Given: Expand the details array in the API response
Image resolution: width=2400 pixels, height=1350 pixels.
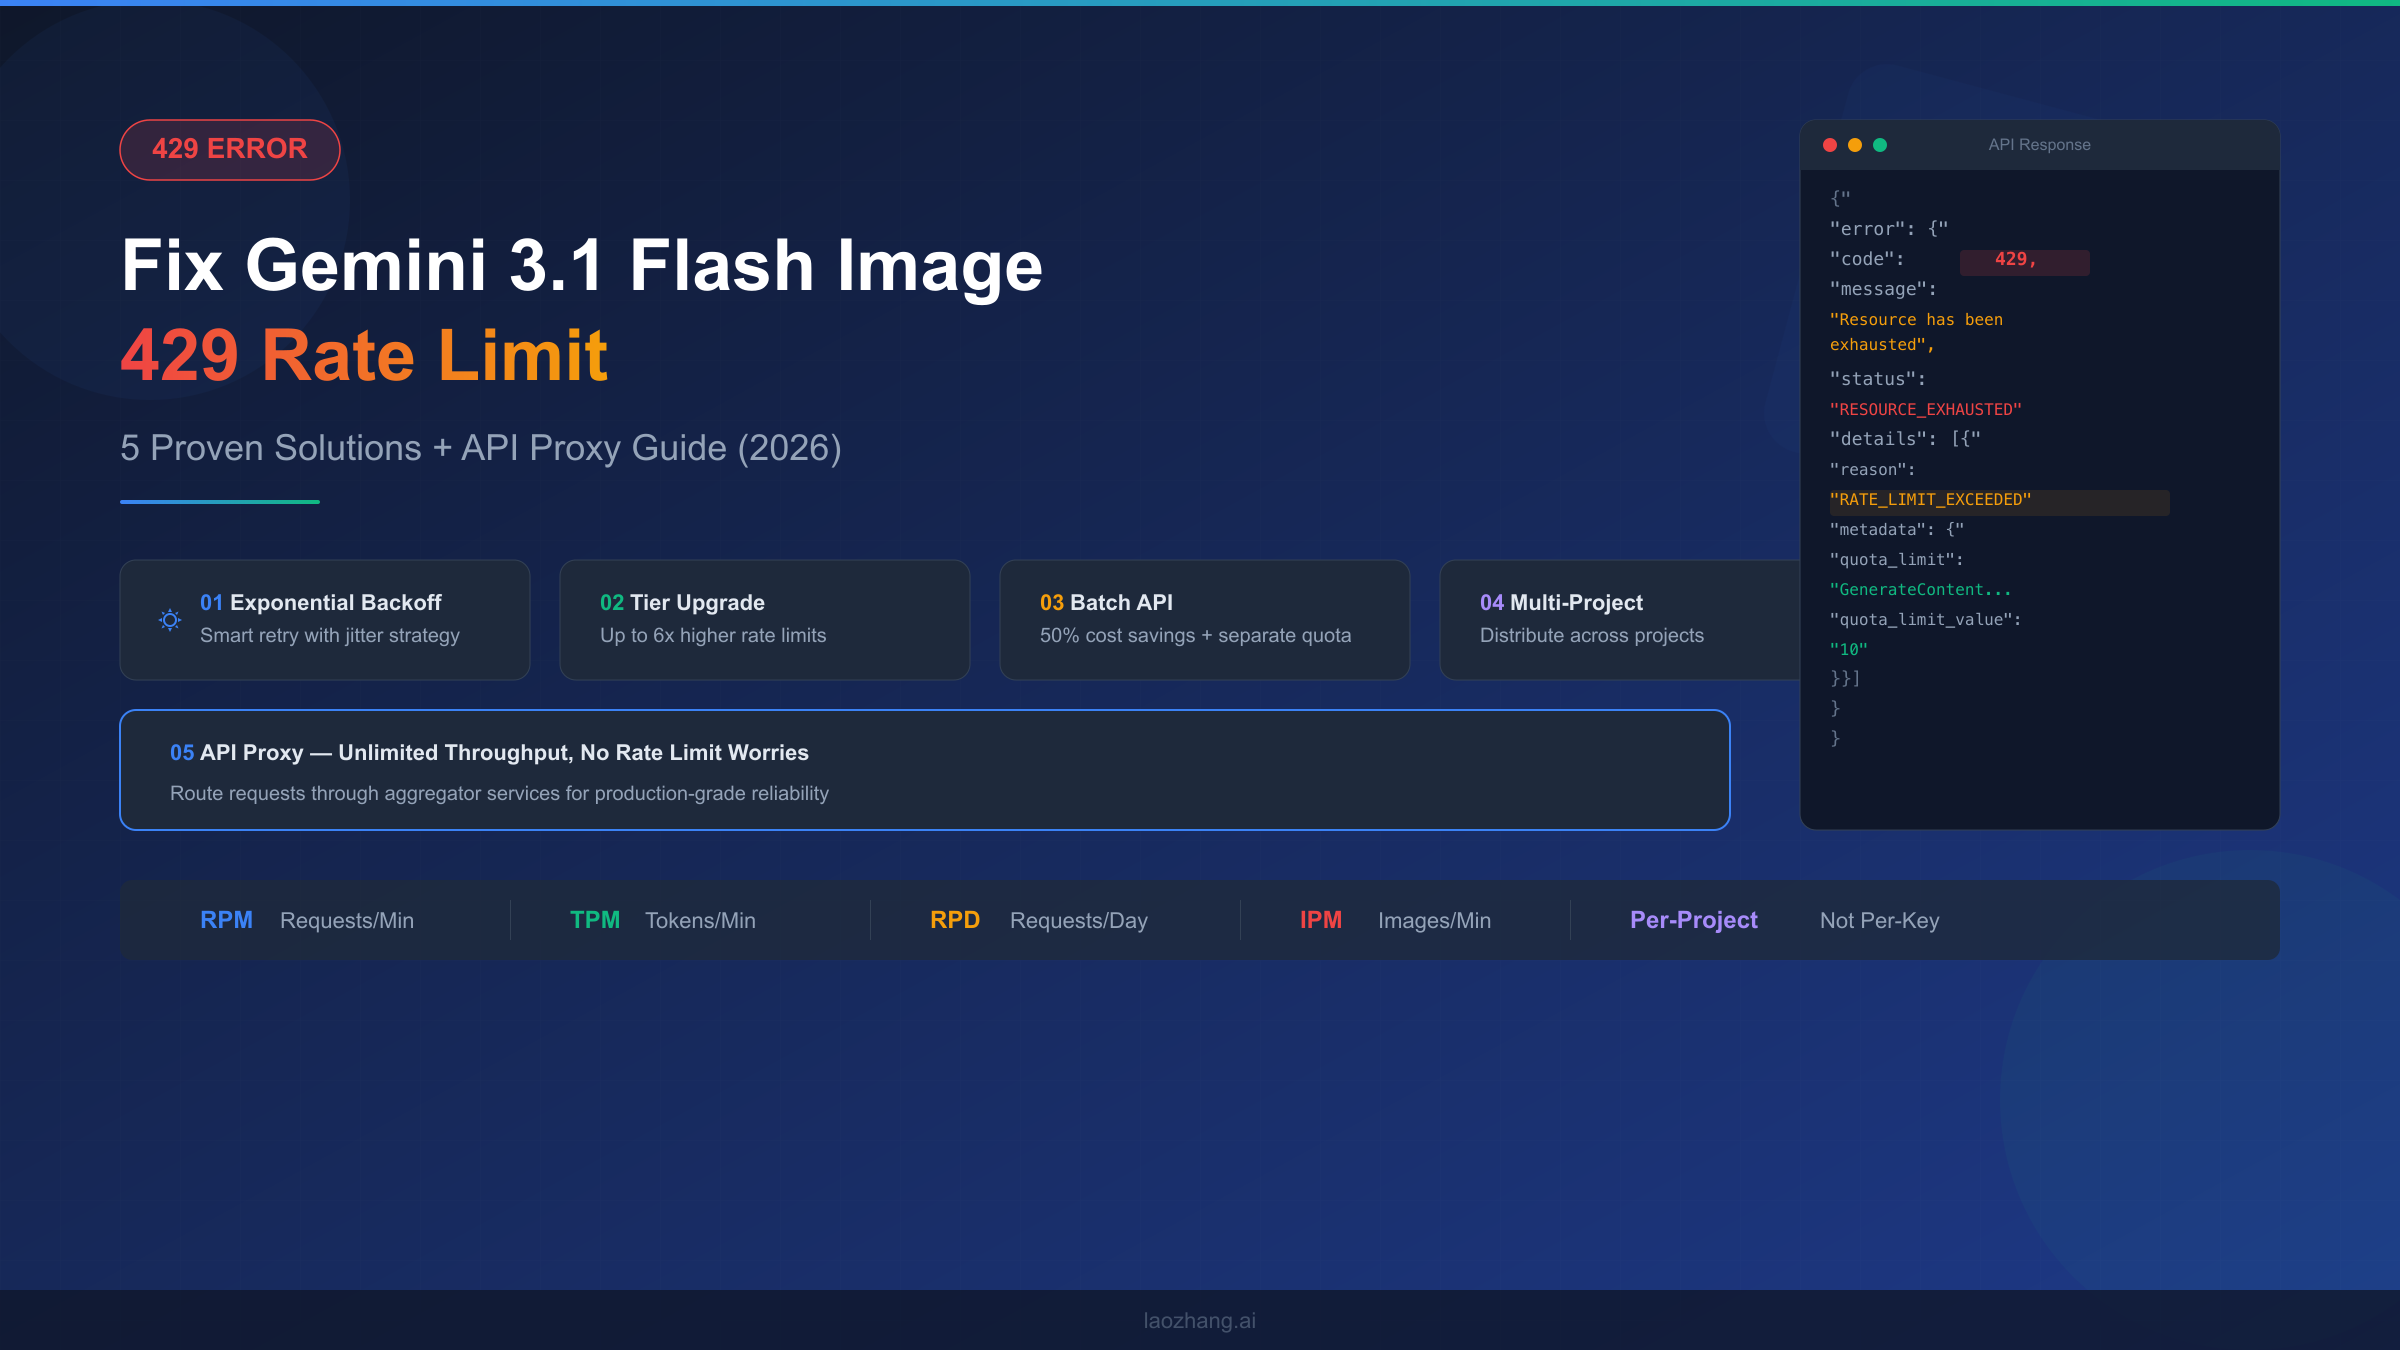Looking at the screenshot, I should (1902, 438).
